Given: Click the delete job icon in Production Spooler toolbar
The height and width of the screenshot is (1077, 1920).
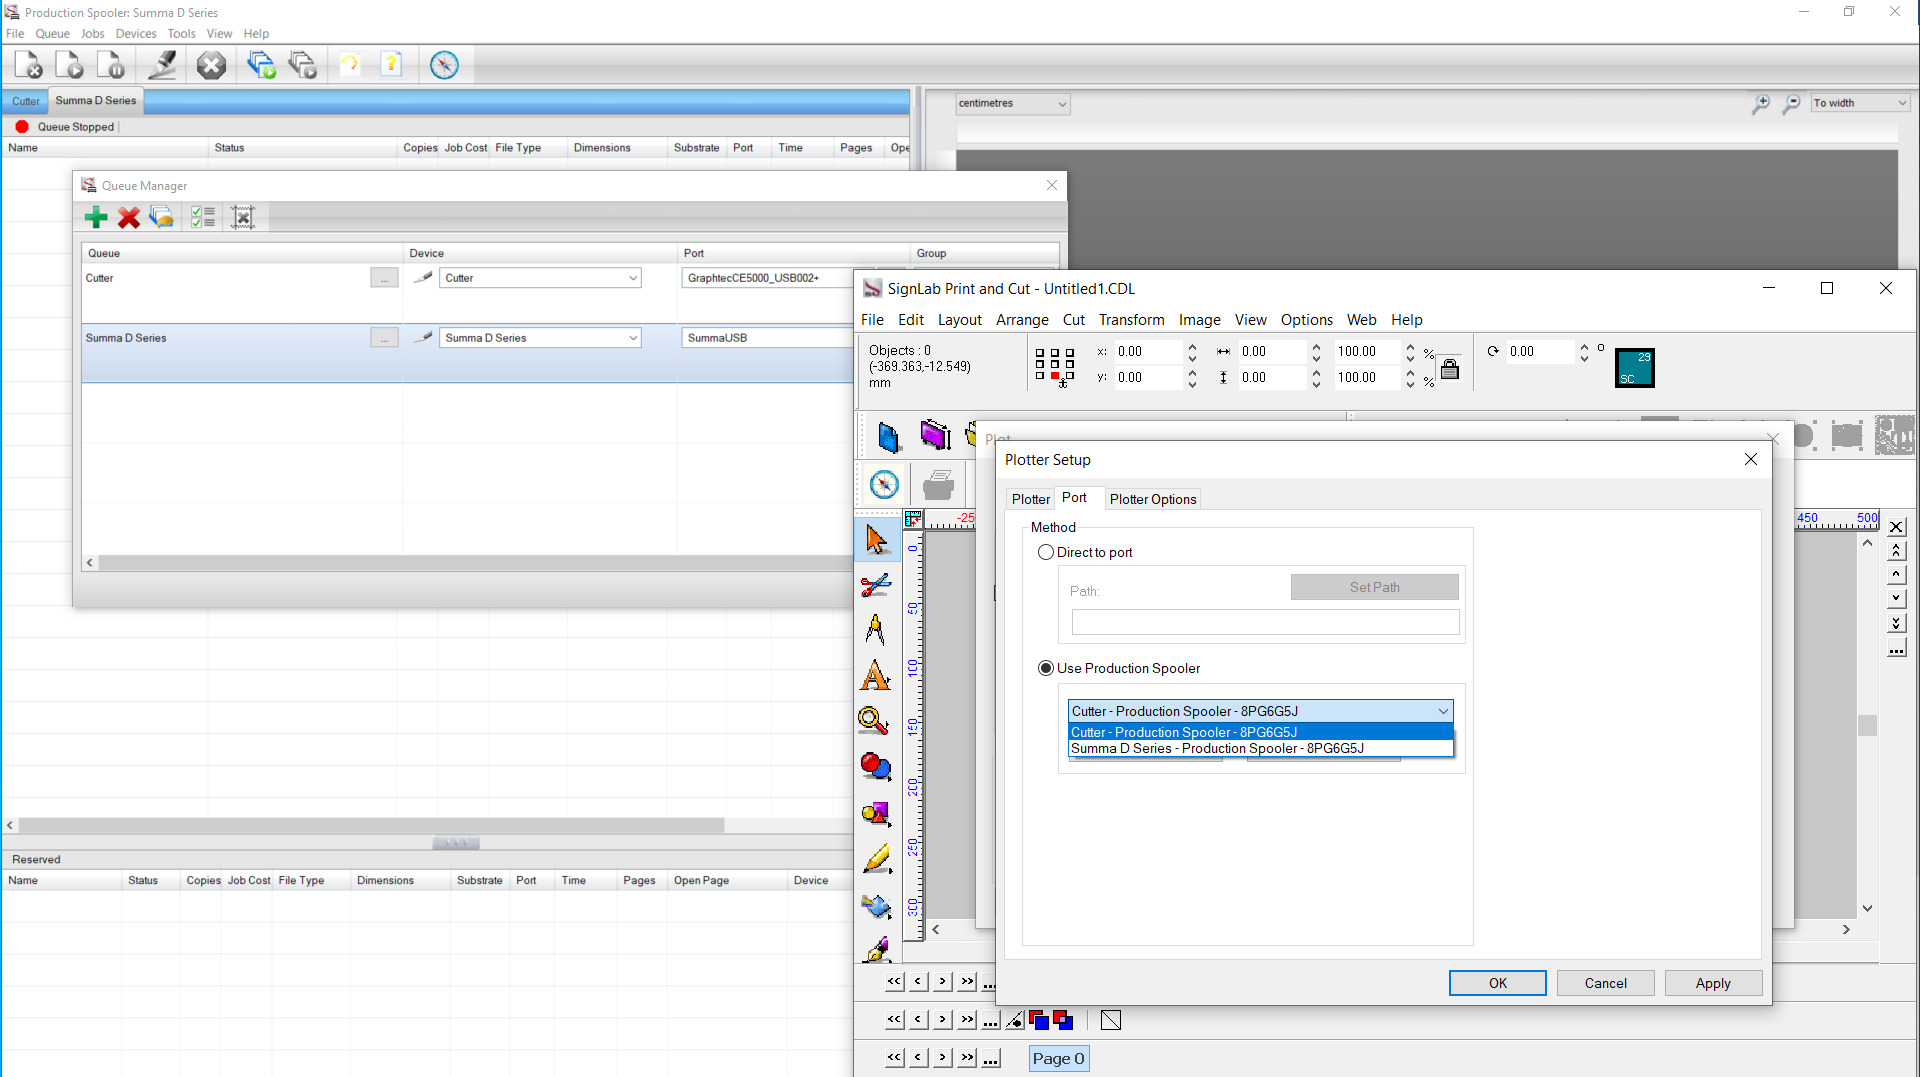Looking at the screenshot, I should click(x=28, y=65).
